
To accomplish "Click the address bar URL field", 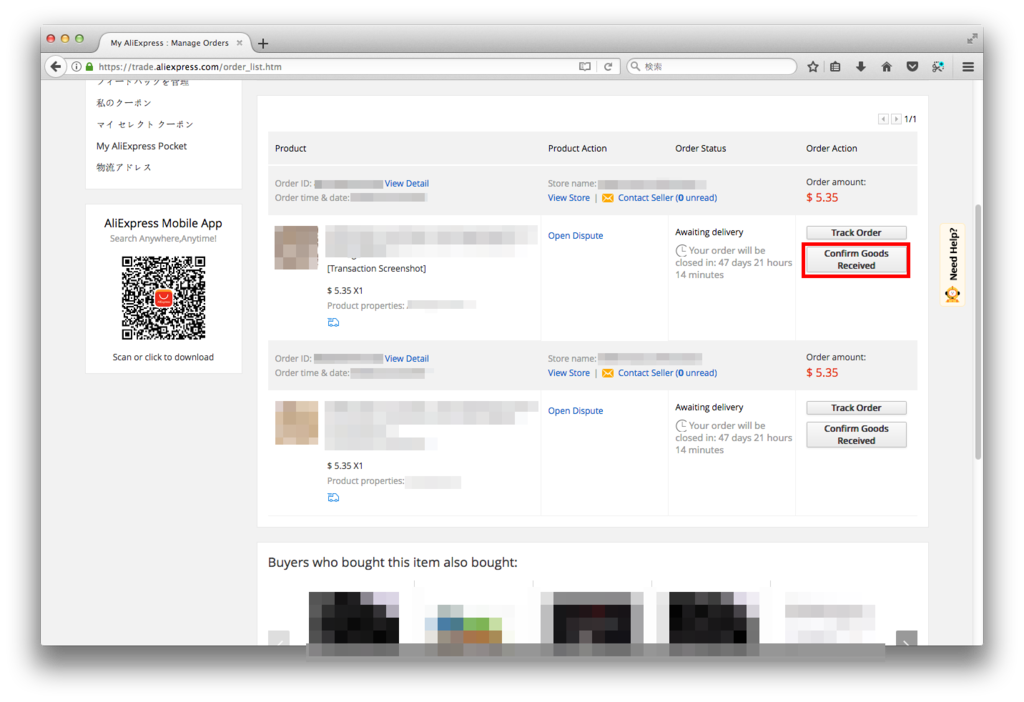I will pos(333,67).
